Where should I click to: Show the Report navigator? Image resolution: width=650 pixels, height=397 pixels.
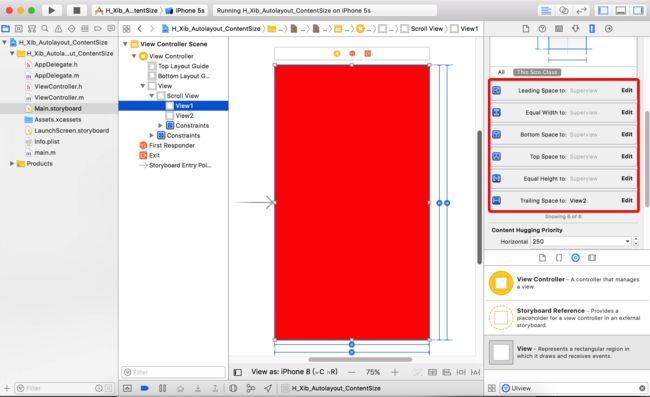[x=111, y=29]
